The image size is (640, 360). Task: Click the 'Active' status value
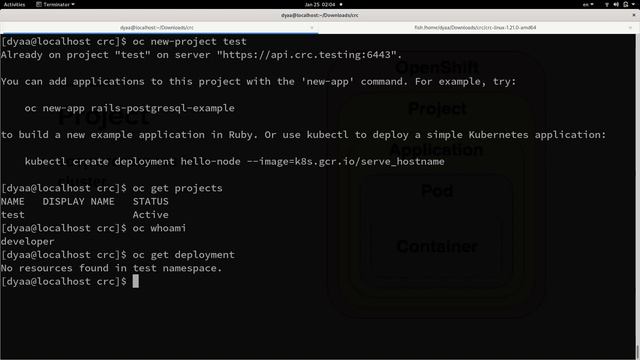150,215
